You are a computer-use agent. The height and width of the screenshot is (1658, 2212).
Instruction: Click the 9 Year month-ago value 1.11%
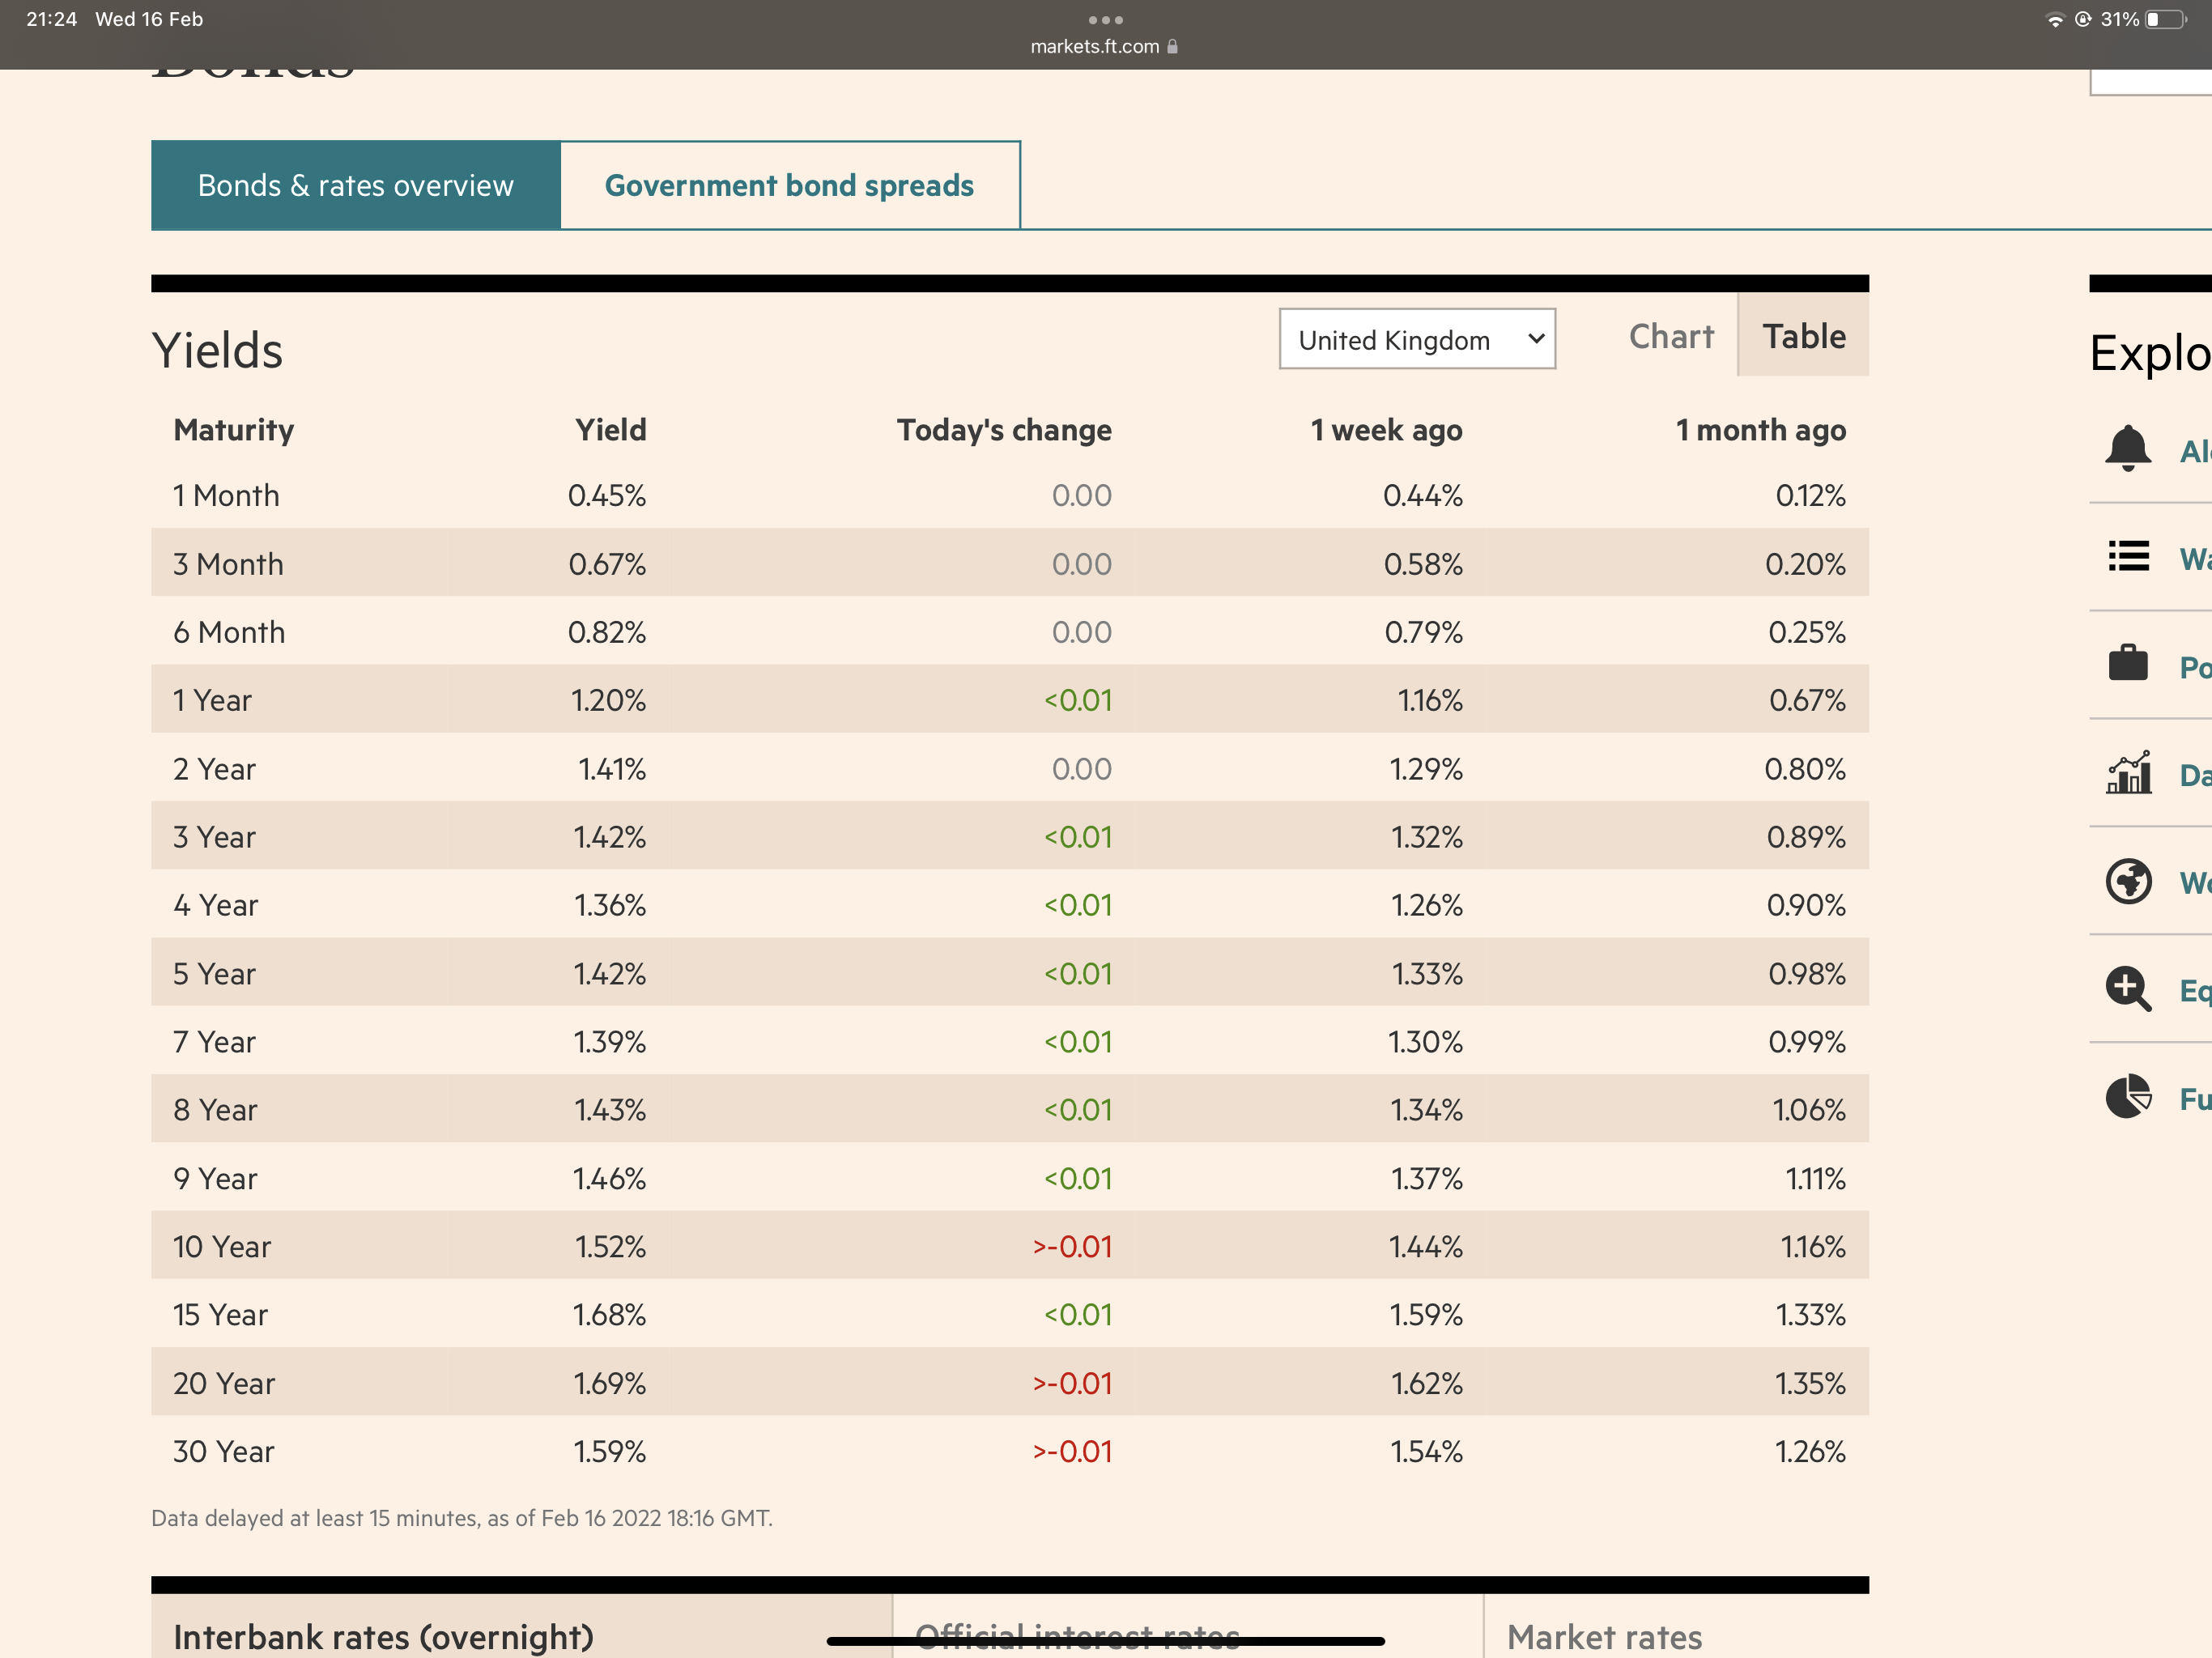click(1815, 1178)
